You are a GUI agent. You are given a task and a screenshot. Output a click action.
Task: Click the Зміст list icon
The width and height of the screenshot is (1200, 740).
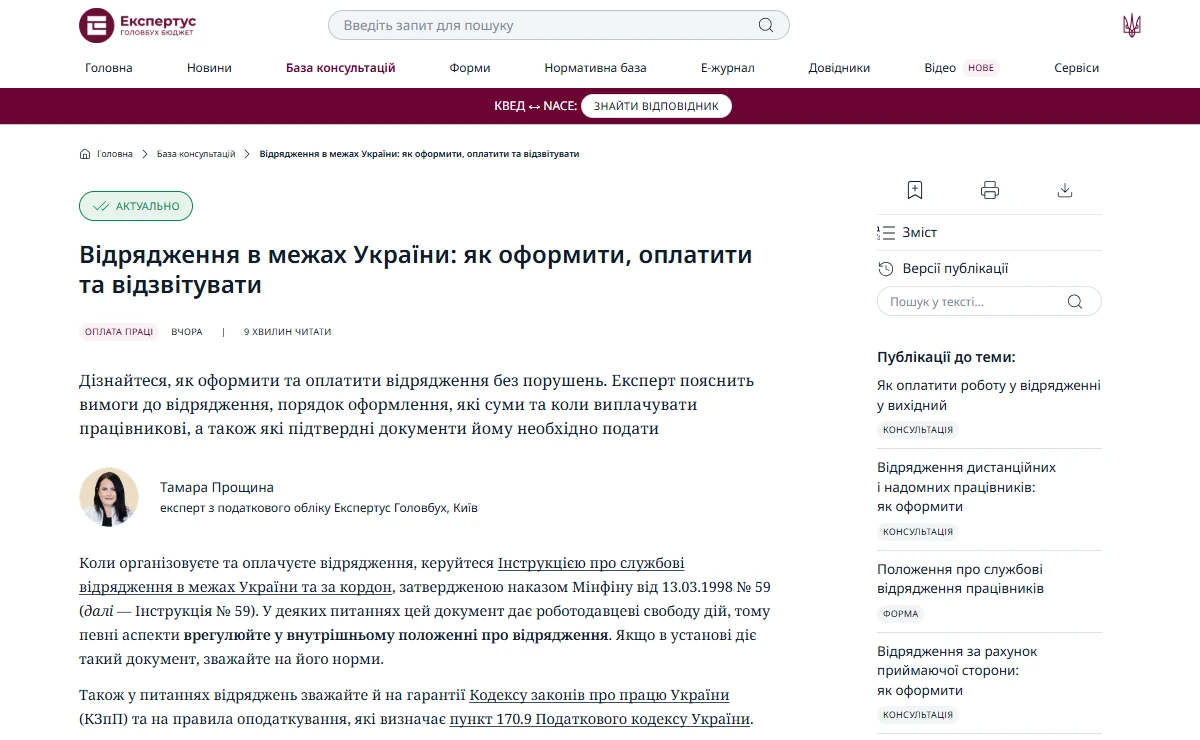point(885,232)
